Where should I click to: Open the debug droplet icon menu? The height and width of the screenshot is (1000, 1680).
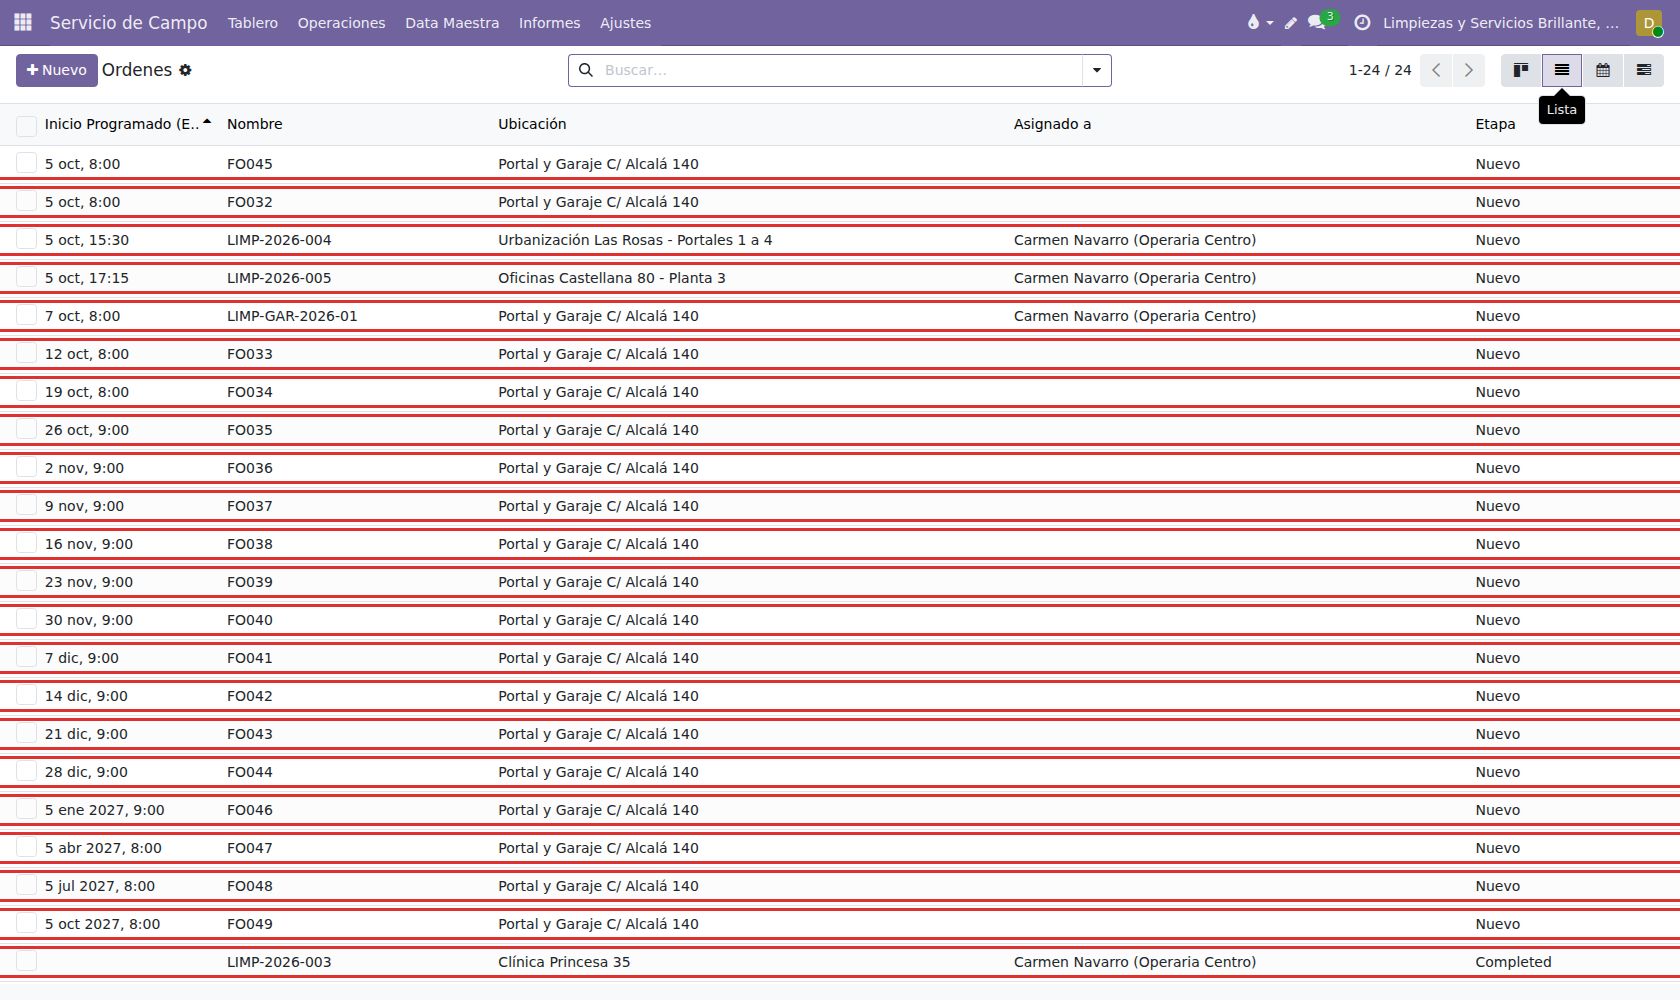tap(1259, 22)
